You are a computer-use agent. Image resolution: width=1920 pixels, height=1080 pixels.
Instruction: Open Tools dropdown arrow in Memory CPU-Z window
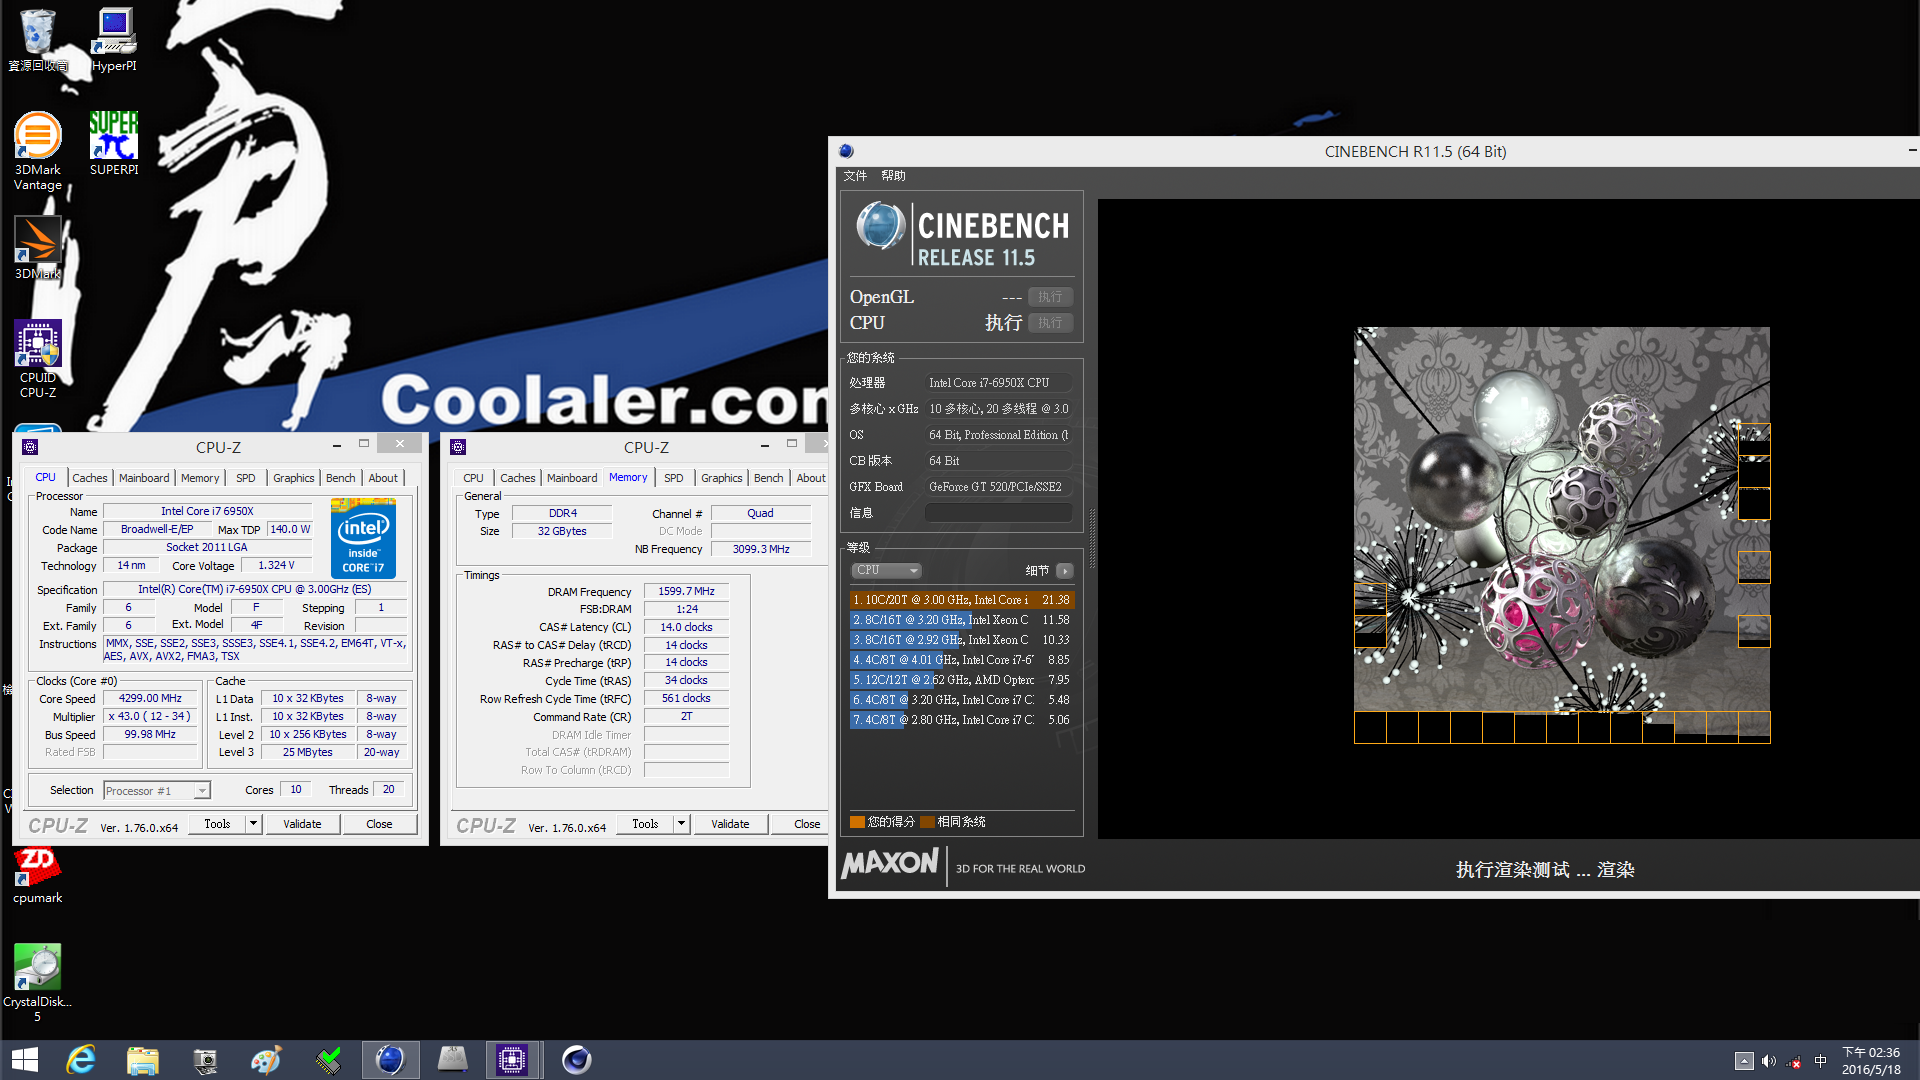tap(681, 824)
